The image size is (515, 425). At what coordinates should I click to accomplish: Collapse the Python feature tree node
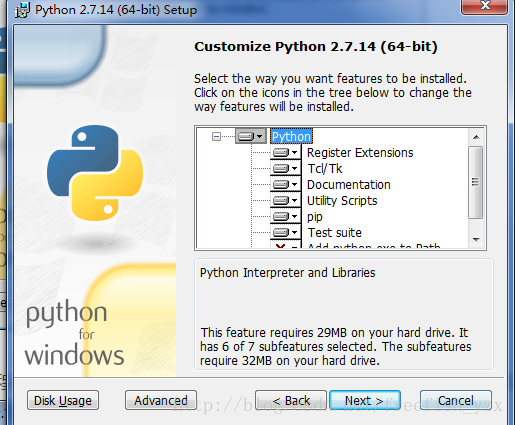[x=216, y=136]
